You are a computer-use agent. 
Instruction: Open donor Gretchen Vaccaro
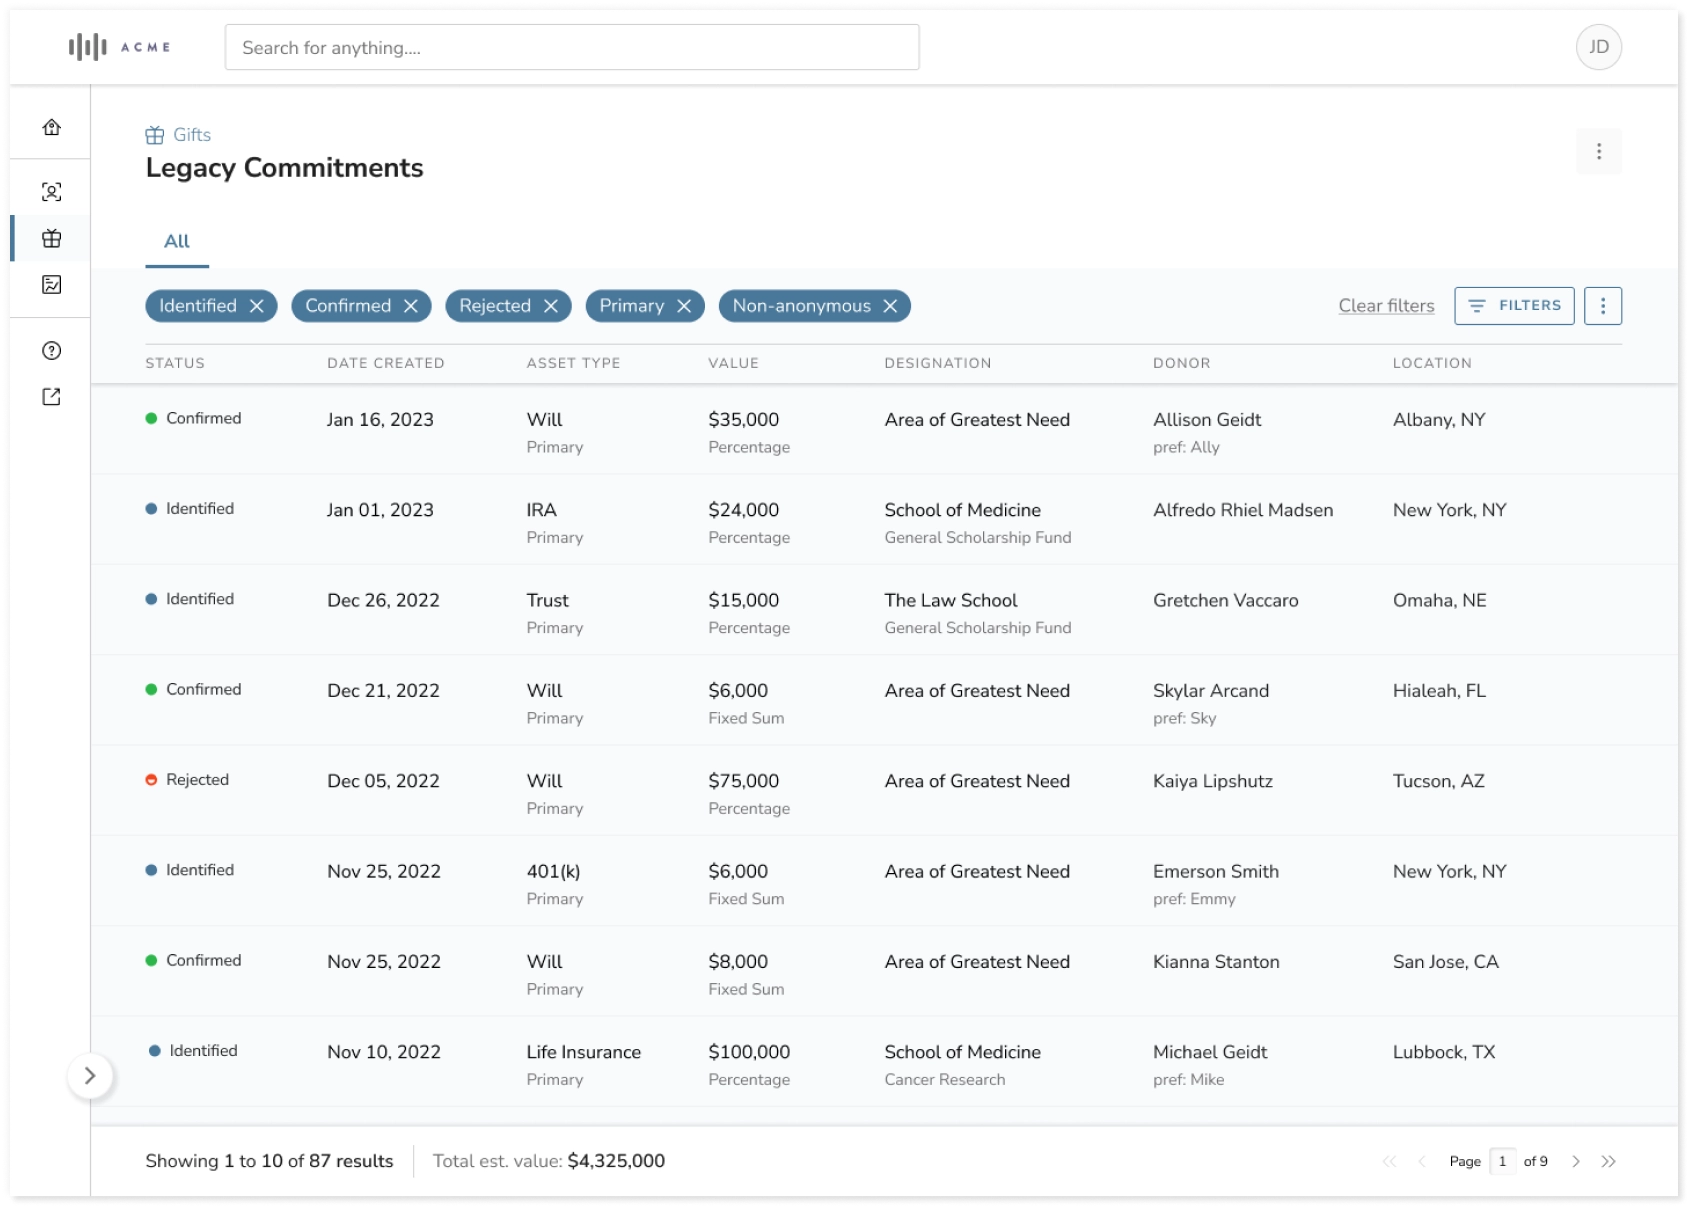(1225, 600)
